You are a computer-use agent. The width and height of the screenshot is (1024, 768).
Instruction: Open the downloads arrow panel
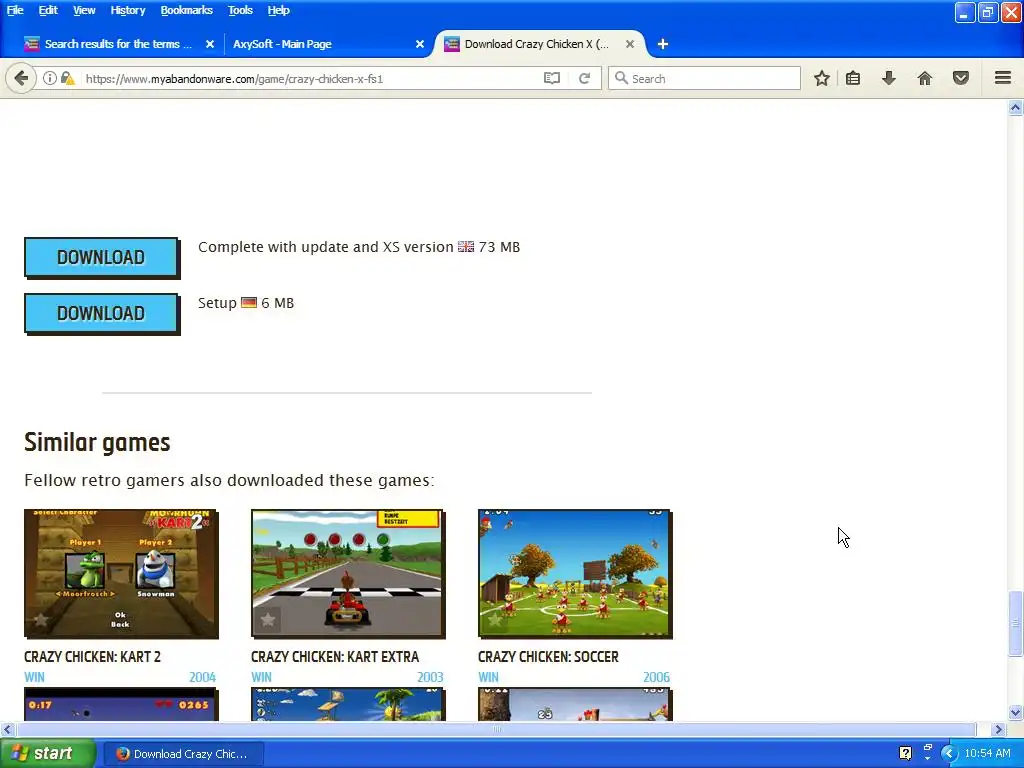889,78
